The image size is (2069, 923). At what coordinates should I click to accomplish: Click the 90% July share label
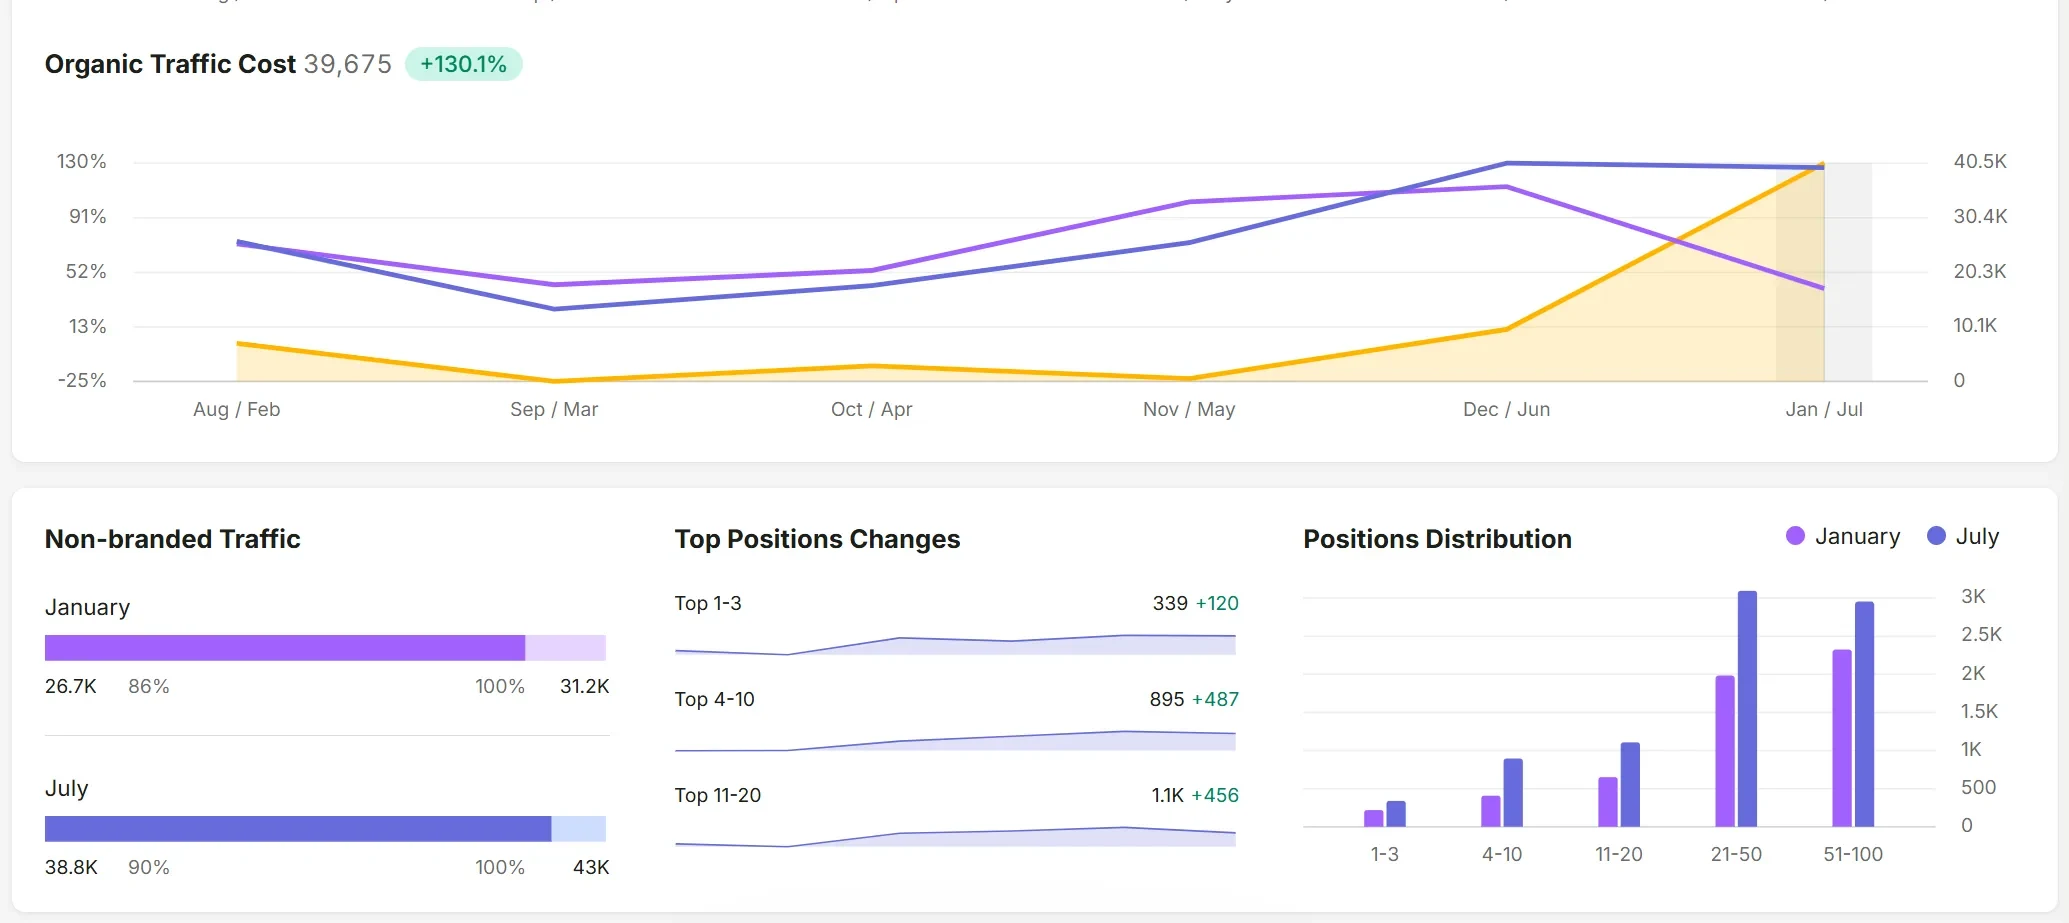point(149,867)
